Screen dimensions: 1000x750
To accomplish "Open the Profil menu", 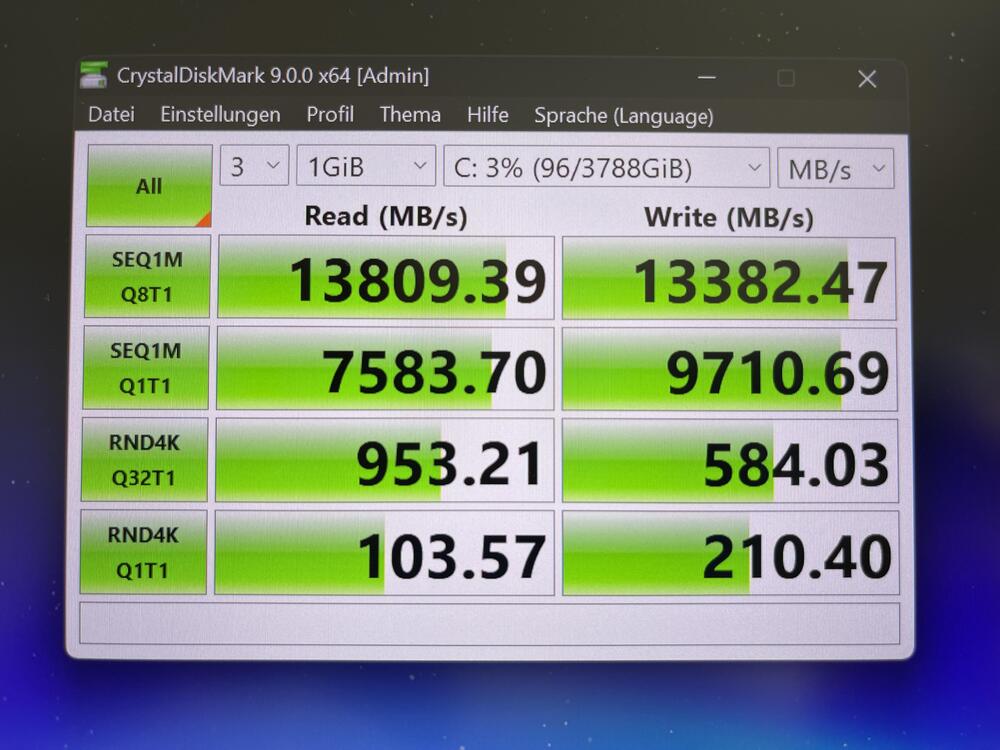I will tap(330, 115).
